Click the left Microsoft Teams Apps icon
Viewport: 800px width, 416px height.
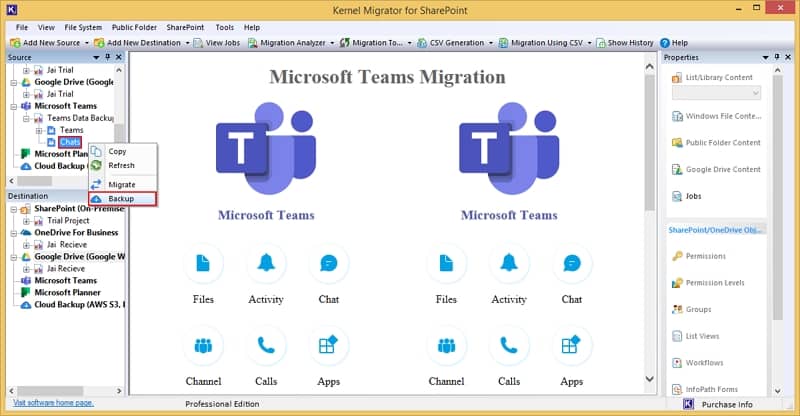pos(329,346)
